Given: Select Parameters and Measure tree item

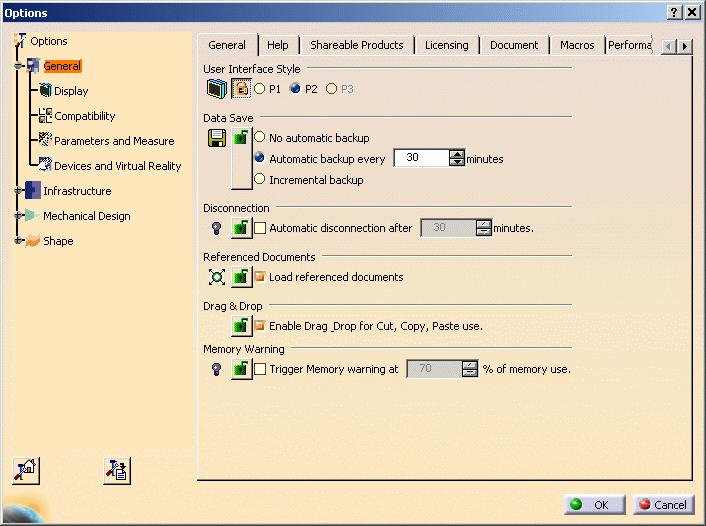Looking at the screenshot, I should pos(114,141).
